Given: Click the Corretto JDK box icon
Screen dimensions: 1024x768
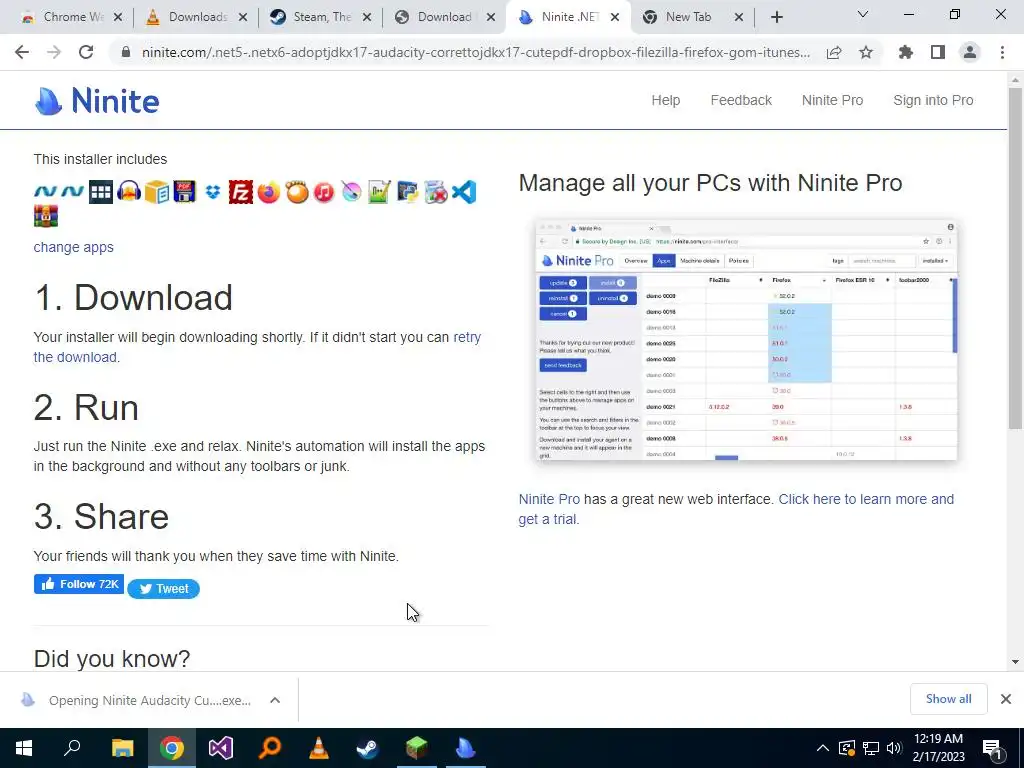Looking at the screenshot, I should (x=157, y=192).
